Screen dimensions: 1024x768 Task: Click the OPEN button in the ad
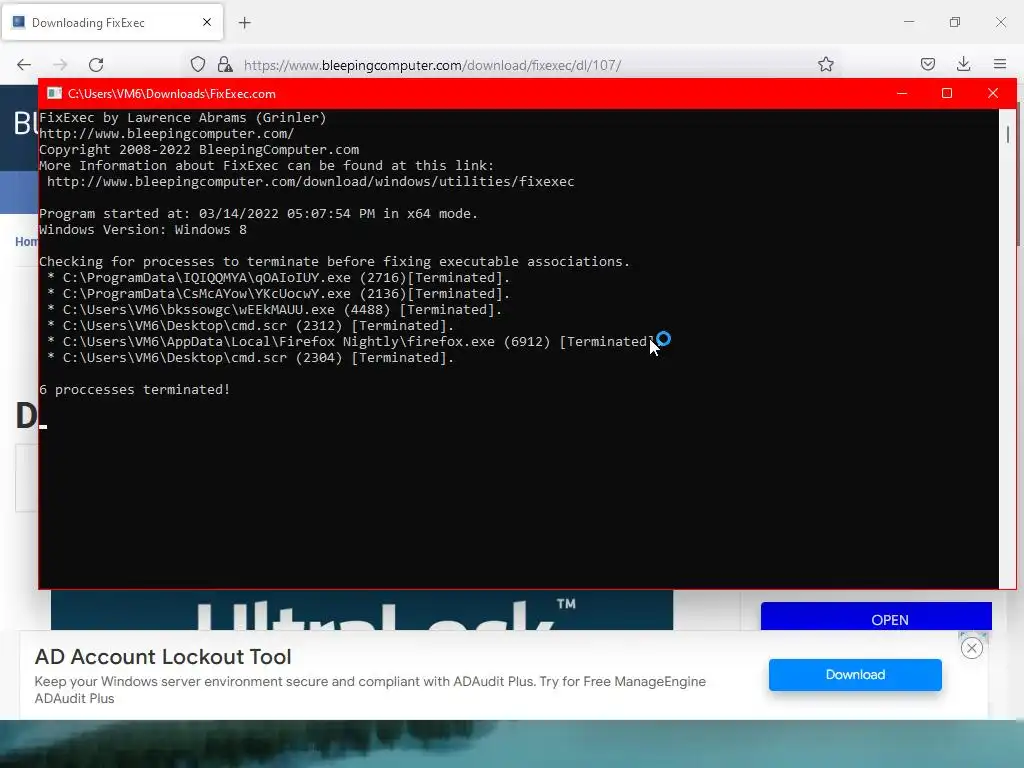click(876, 618)
